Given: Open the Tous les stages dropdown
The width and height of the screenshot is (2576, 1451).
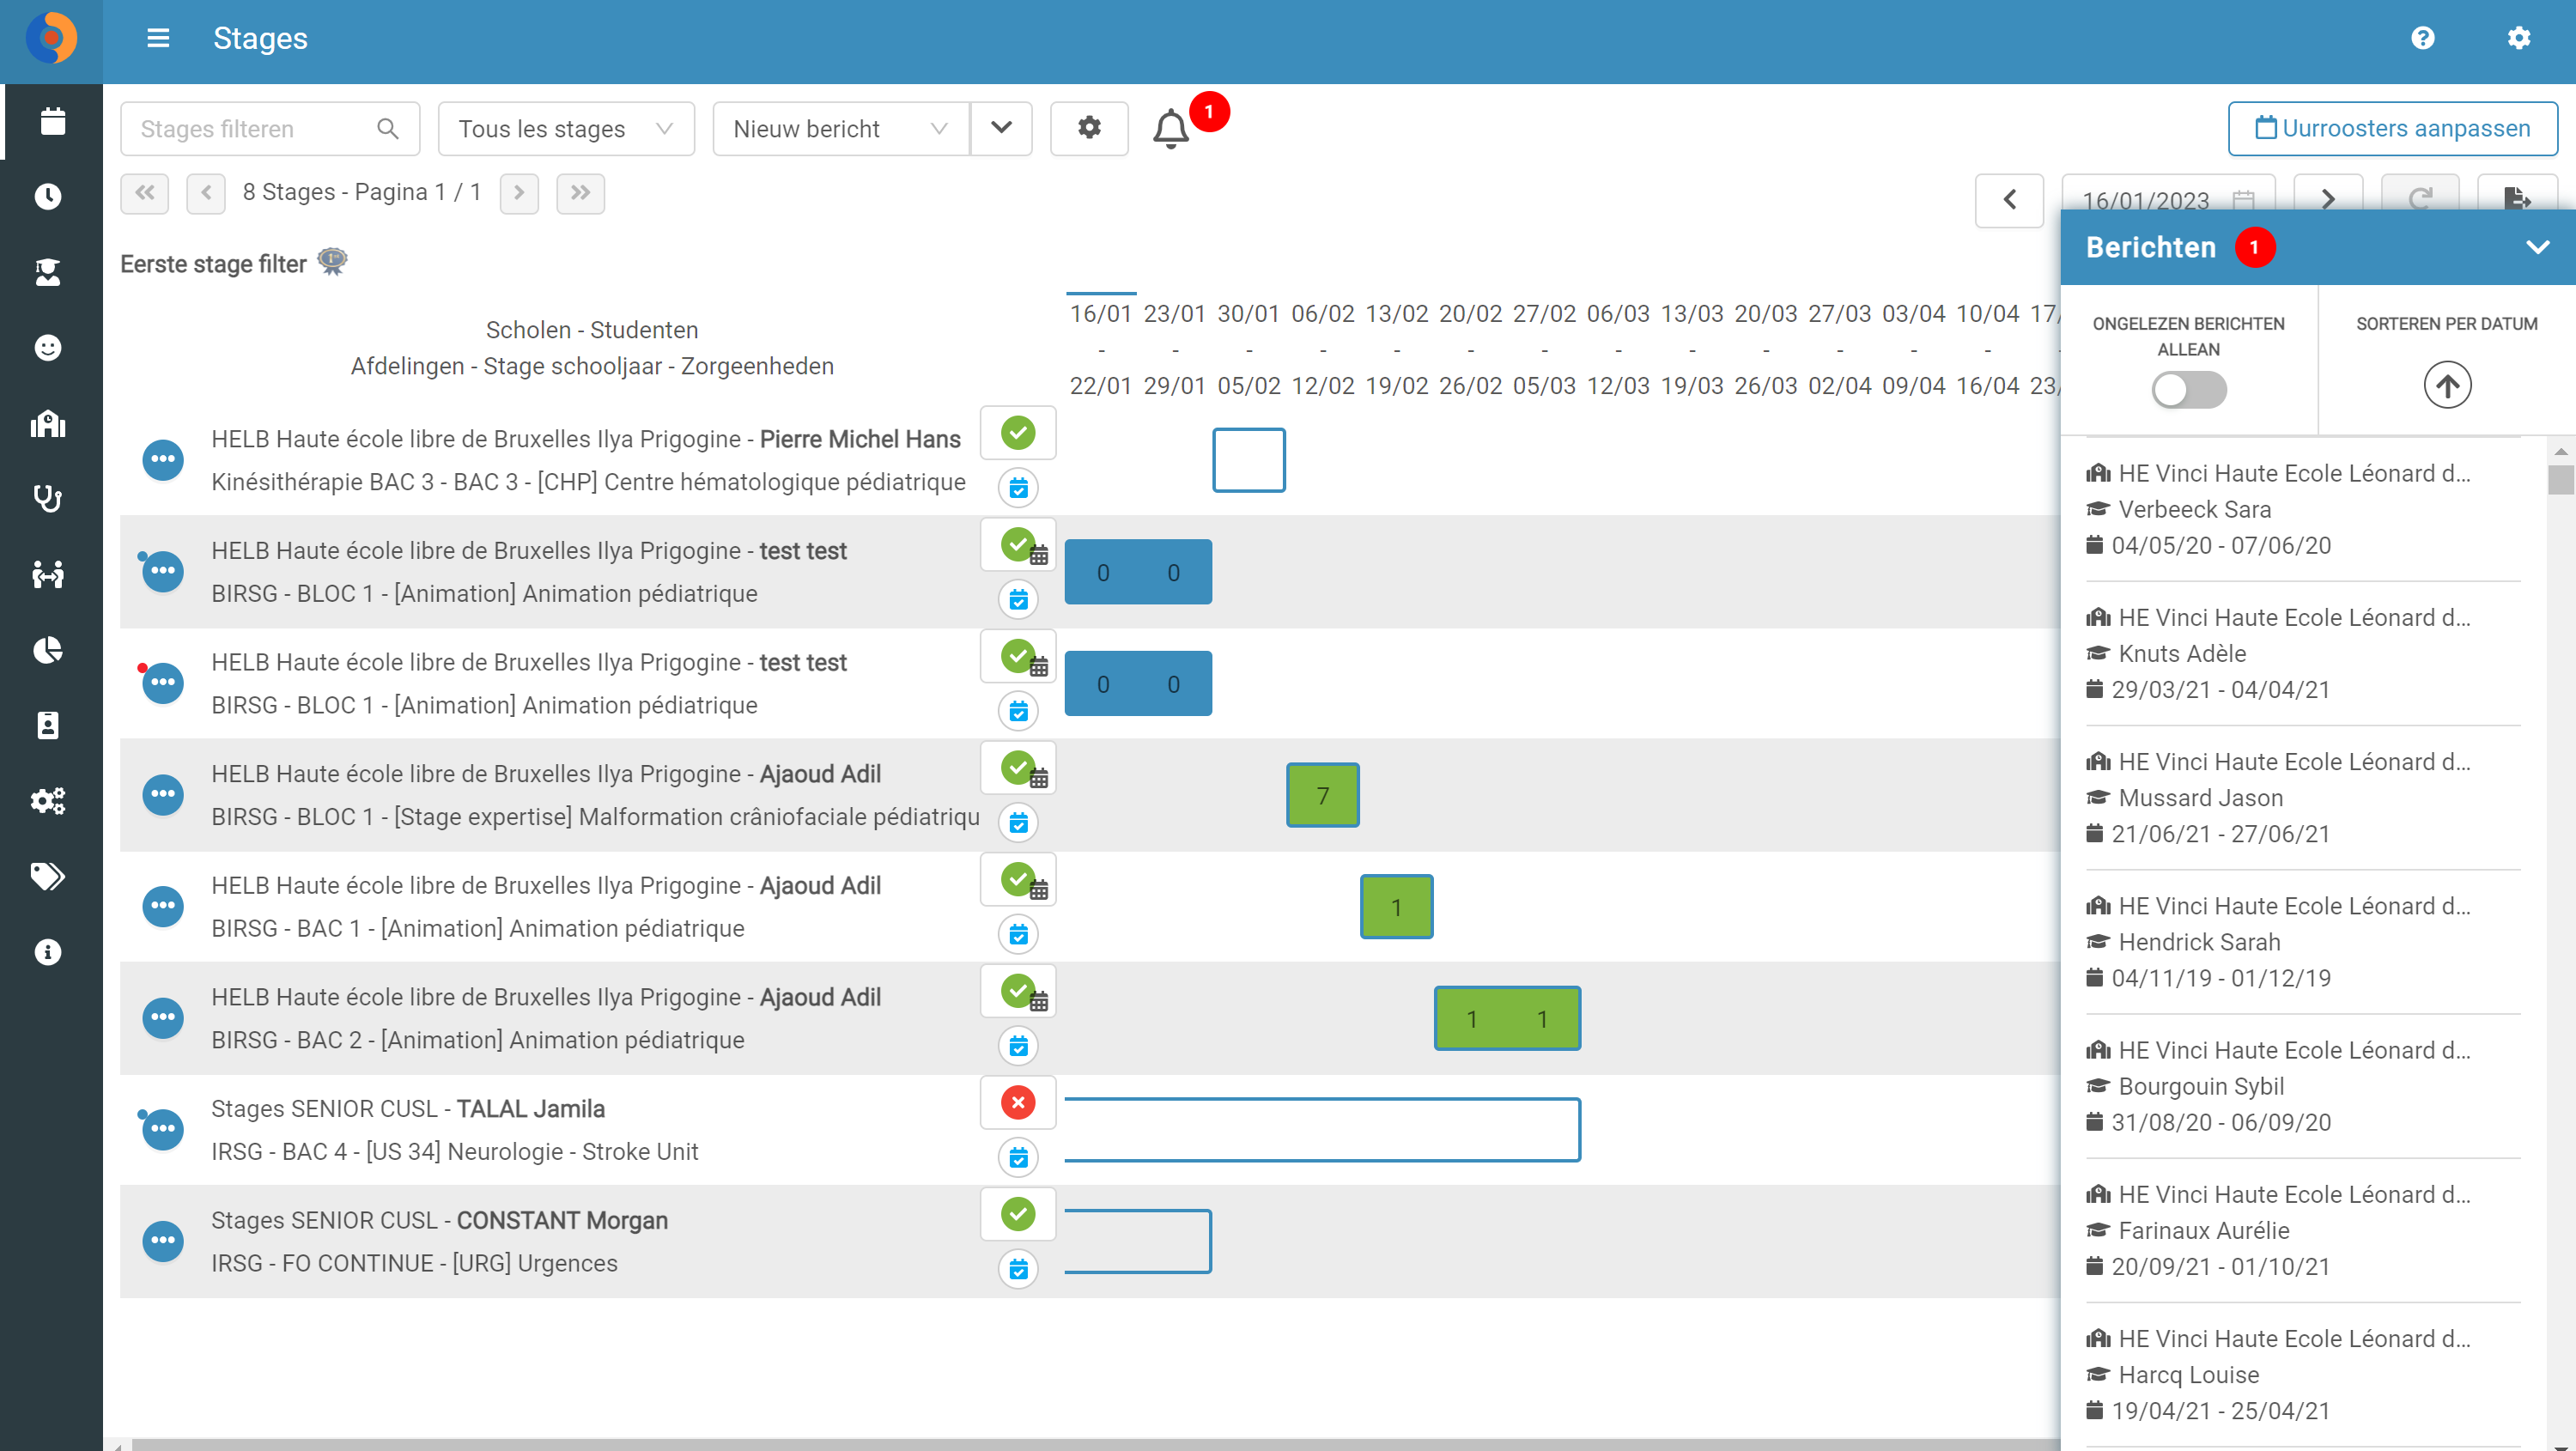Looking at the screenshot, I should coord(566,129).
